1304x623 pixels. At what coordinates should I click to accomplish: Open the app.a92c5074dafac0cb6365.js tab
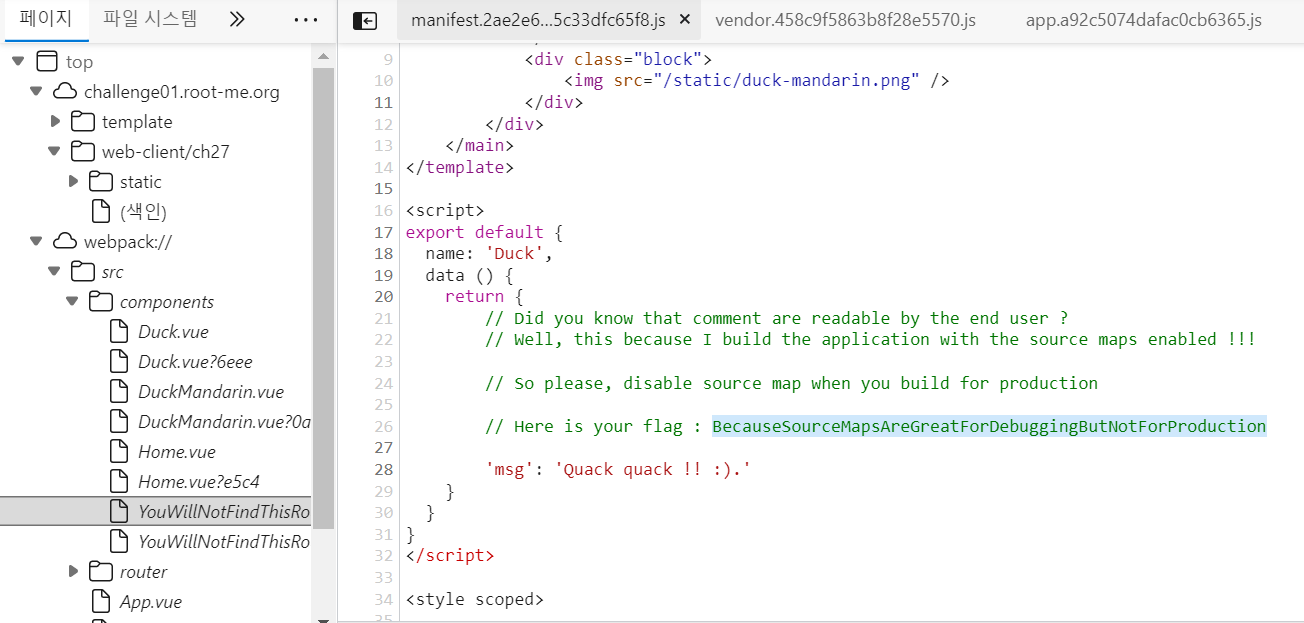pyautogui.click(x=1143, y=20)
